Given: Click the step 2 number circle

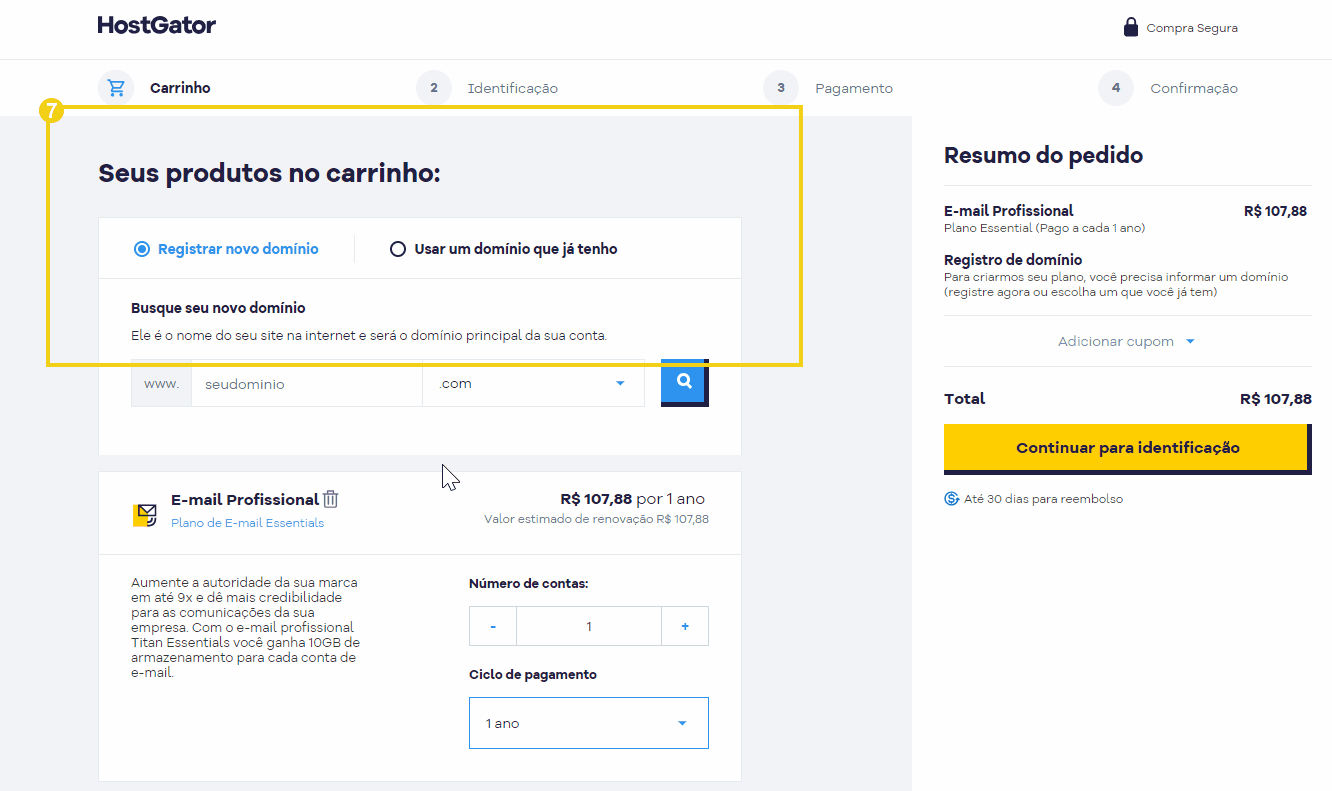Looking at the screenshot, I should pyautogui.click(x=433, y=88).
